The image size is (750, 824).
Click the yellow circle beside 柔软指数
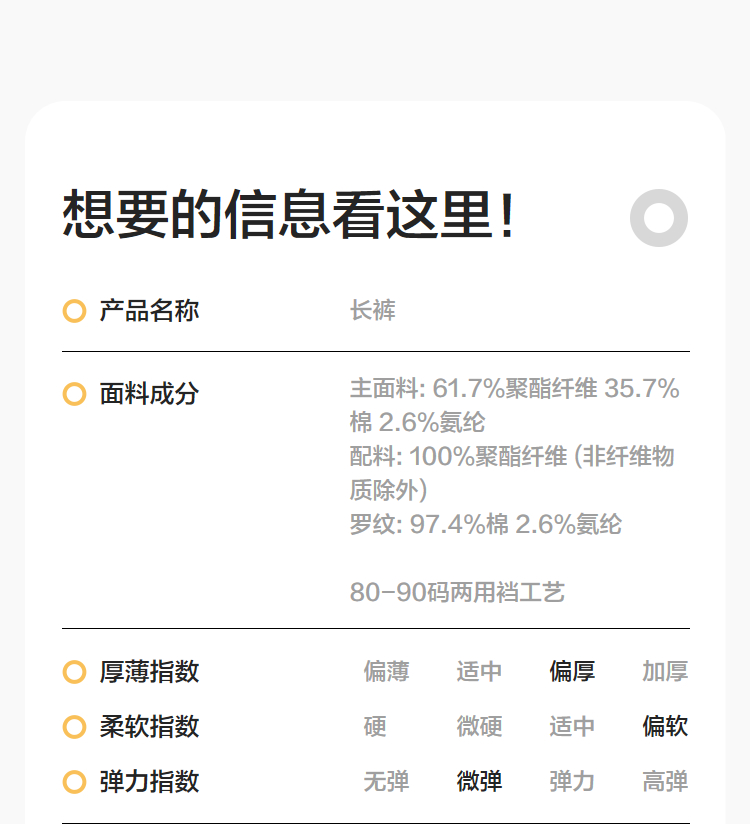pos(74,727)
